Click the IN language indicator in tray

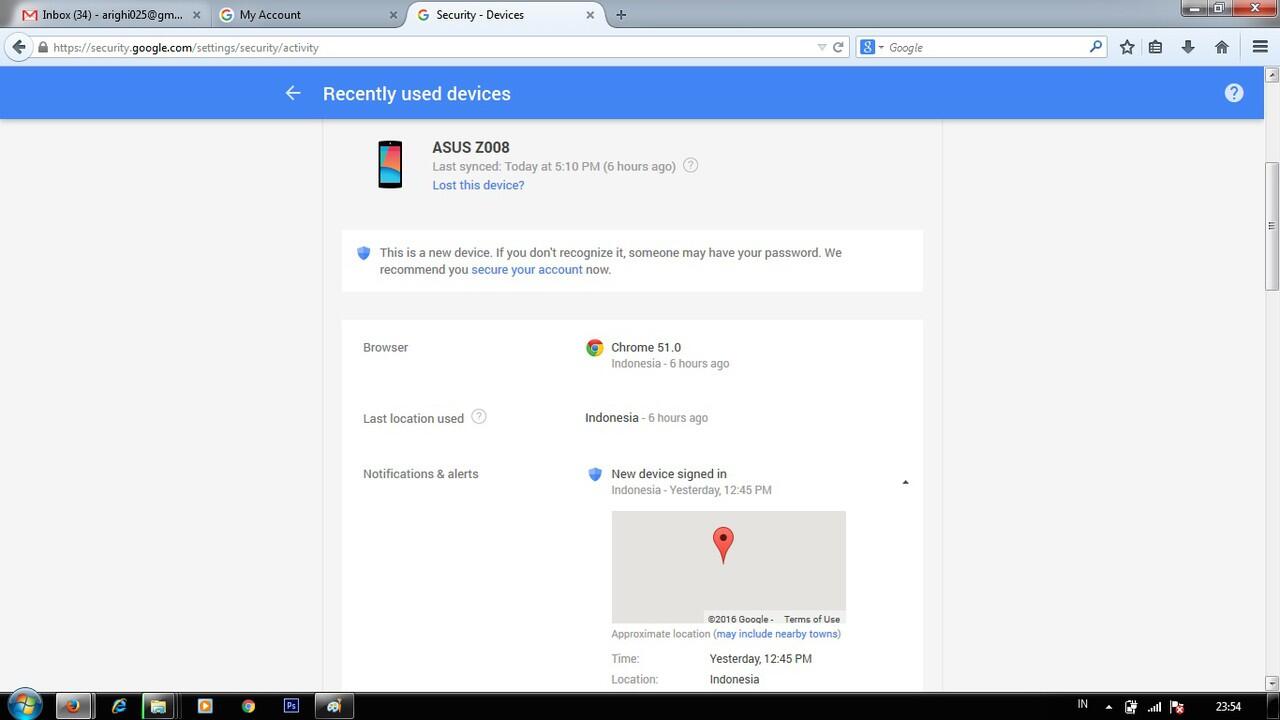[1082, 704]
